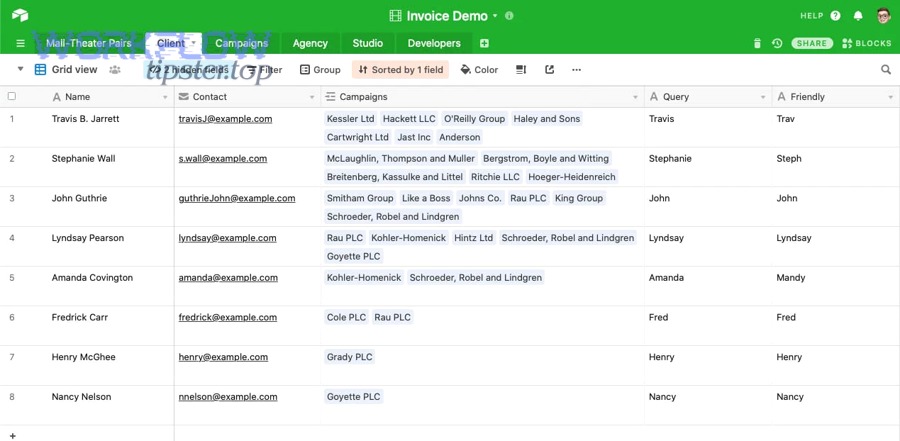
Task: Toggle the select all rows checkbox
Action: coord(11,96)
